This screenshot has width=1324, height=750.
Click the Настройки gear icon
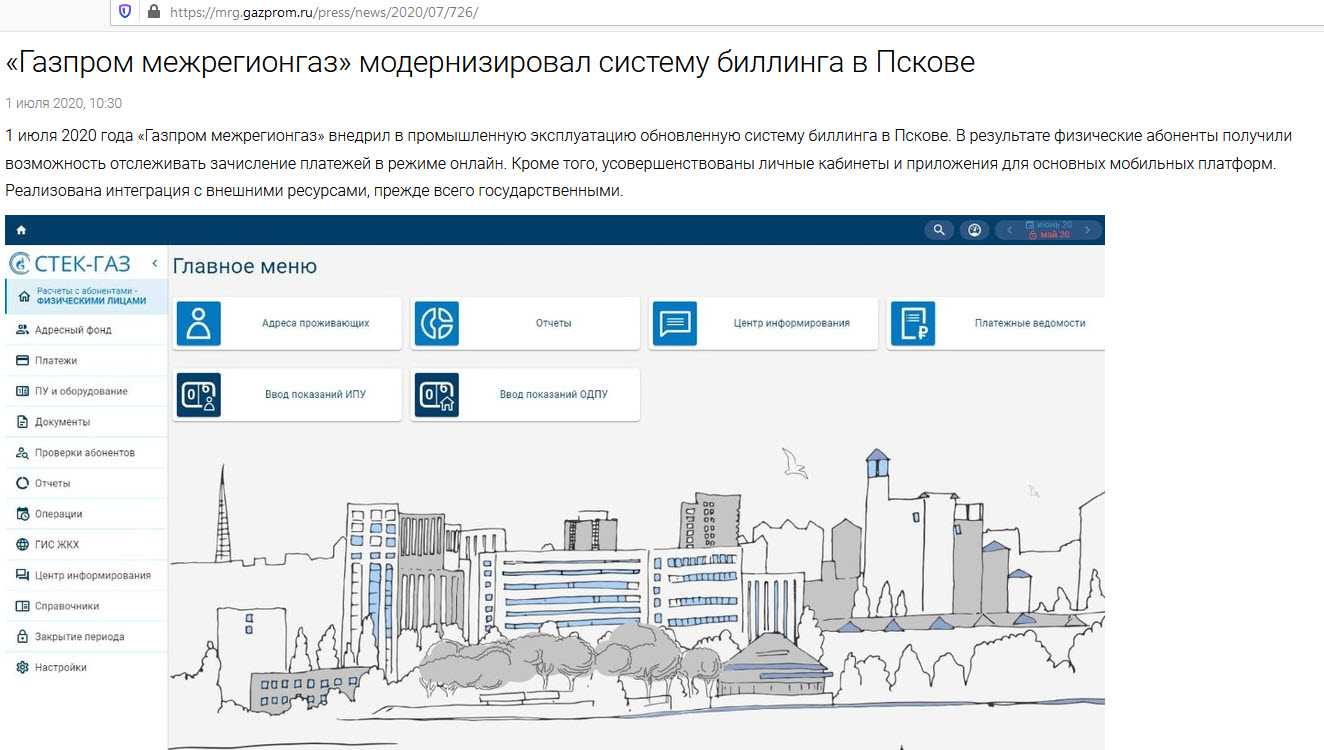click(22, 667)
